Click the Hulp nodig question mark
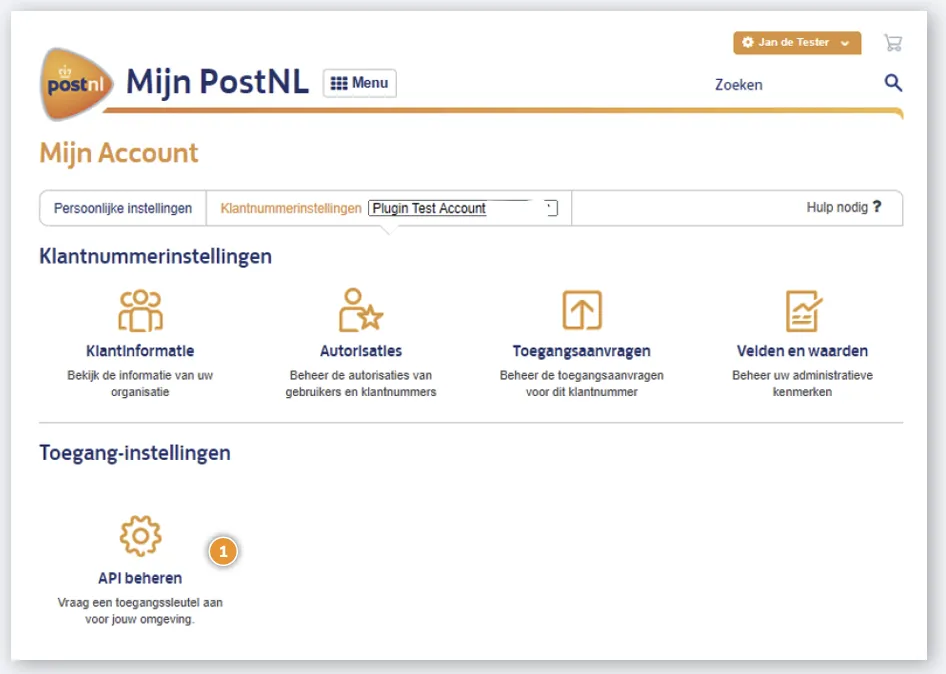 coord(877,207)
